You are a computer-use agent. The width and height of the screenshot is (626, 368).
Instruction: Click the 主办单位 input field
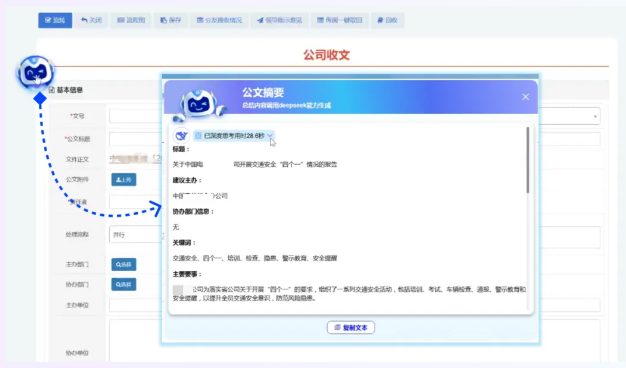tap(136, 305)
